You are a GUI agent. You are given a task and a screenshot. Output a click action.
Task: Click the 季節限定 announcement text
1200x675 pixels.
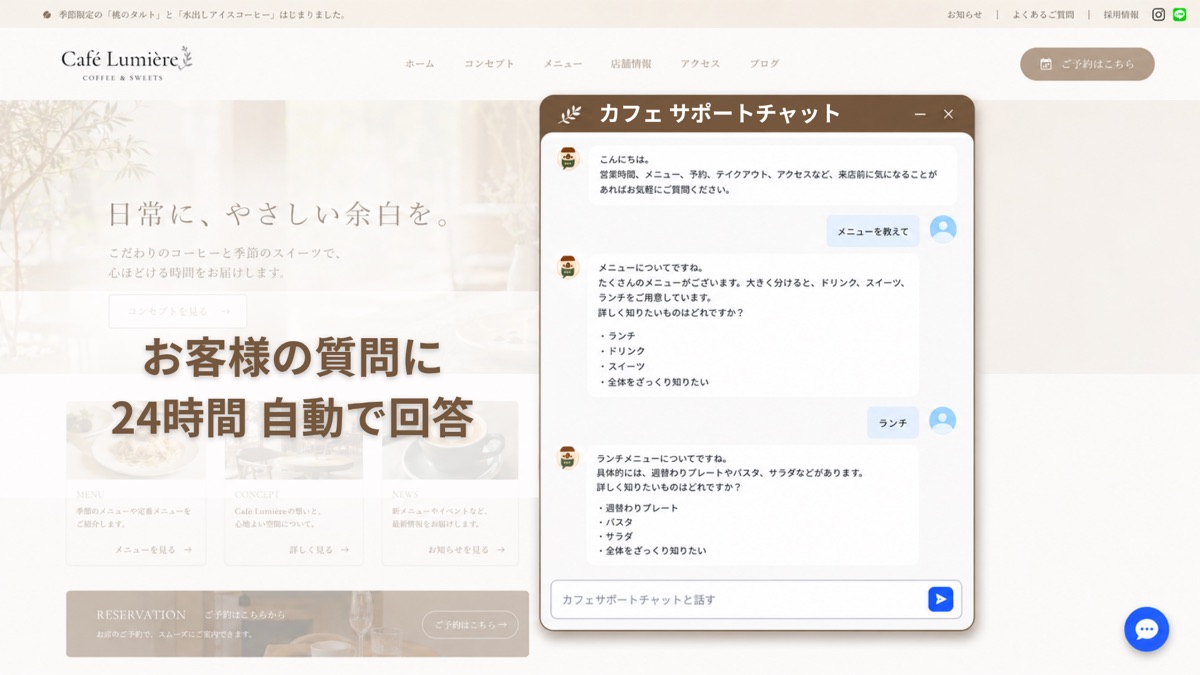pos(203,15)
